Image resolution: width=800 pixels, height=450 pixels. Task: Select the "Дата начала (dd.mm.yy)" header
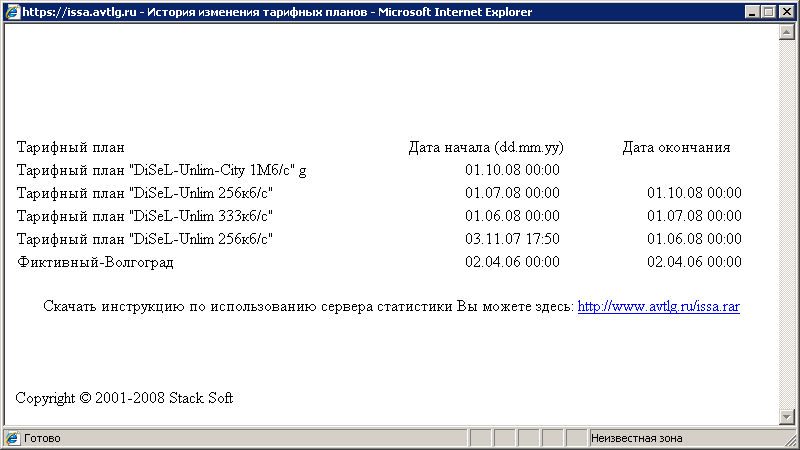pos(486,147)
